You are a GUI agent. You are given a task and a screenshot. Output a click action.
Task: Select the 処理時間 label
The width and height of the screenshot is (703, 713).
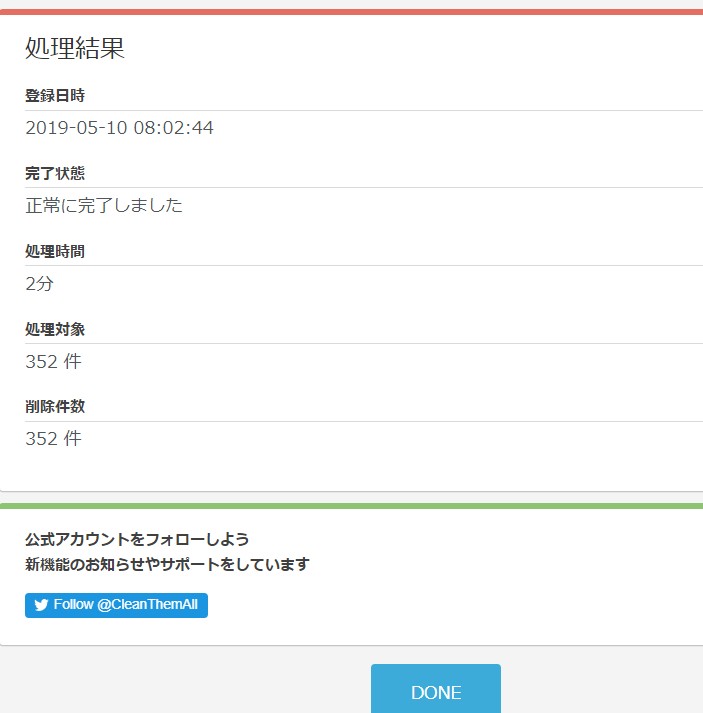(x=55, y=252)
